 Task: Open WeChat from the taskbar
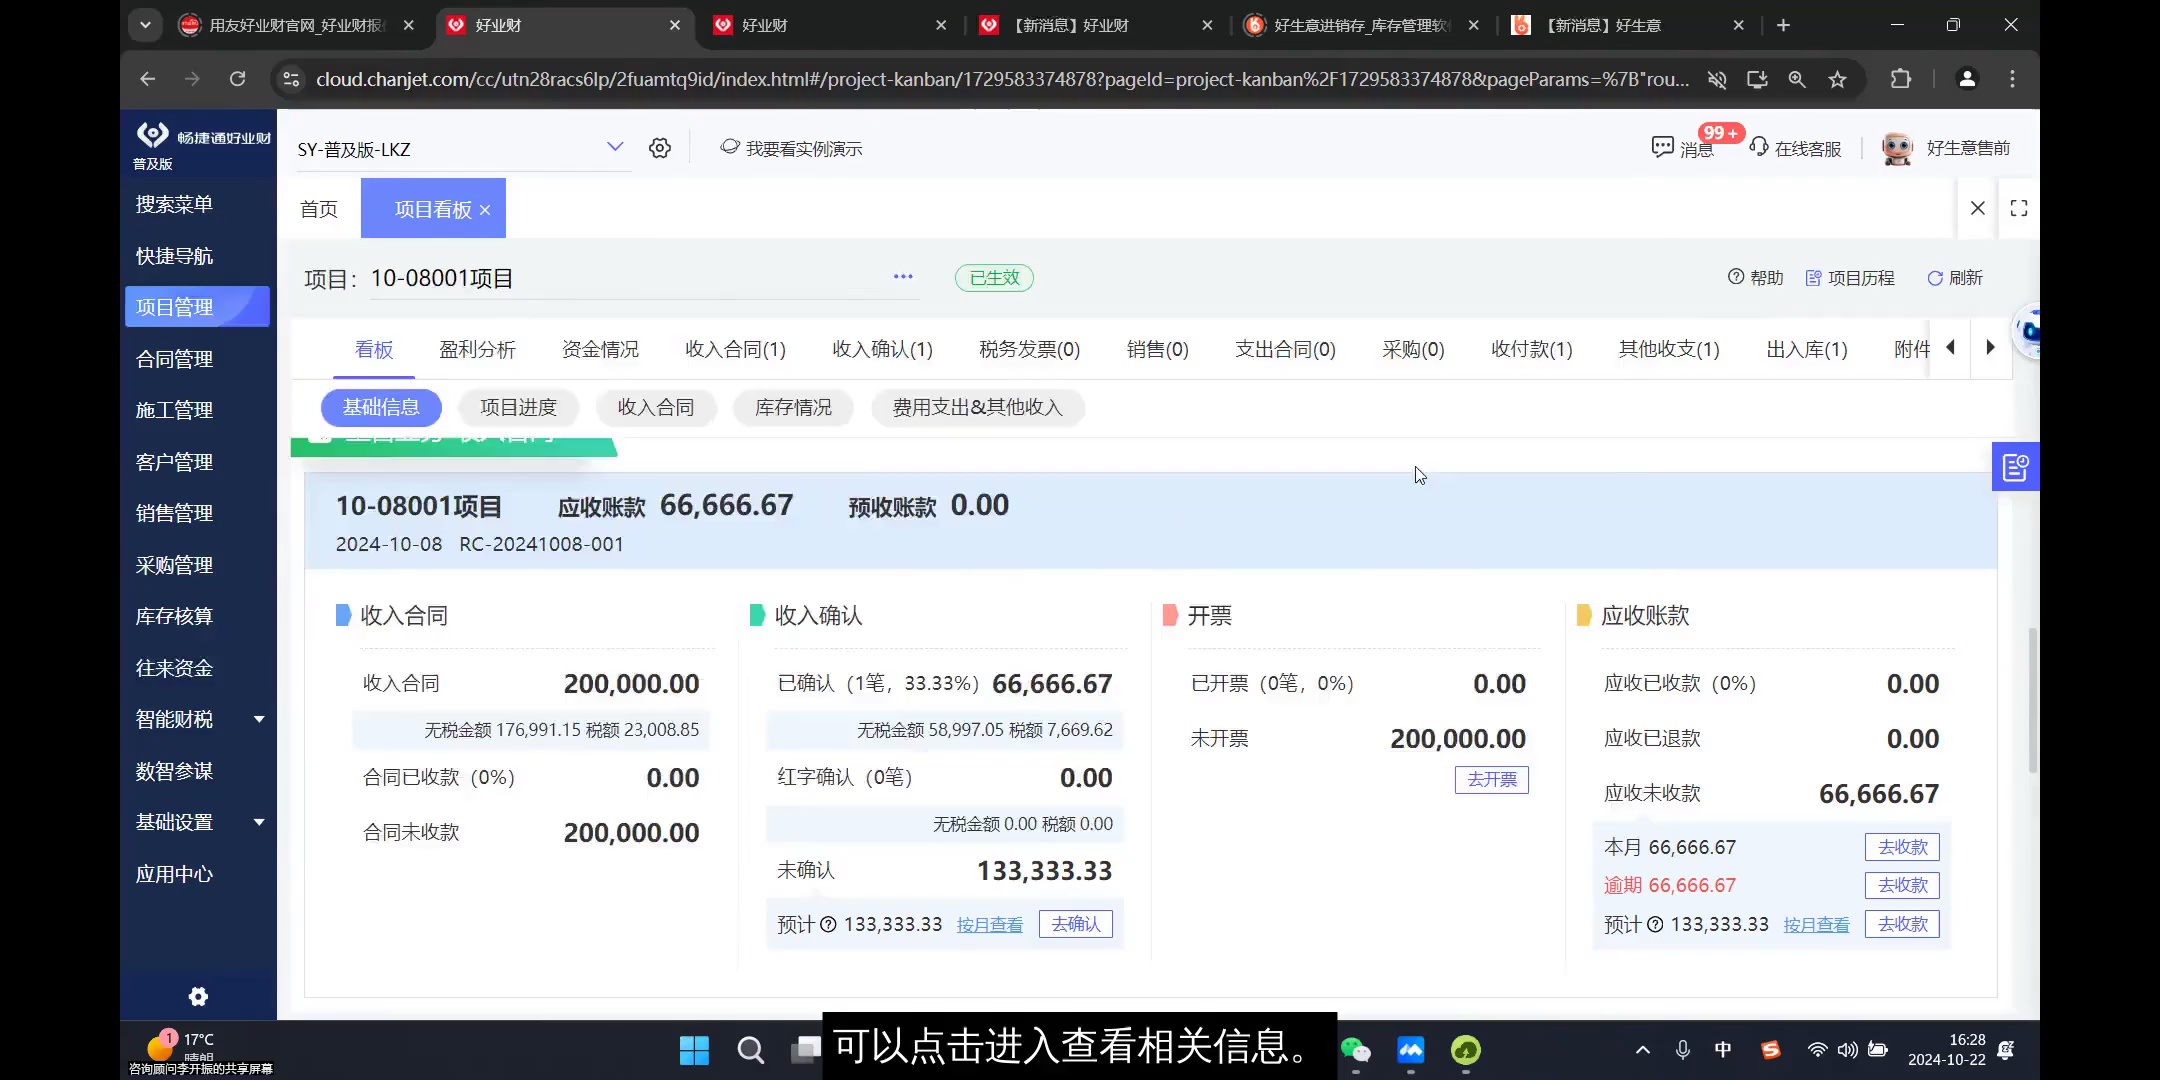(x=1355, y=1050)
